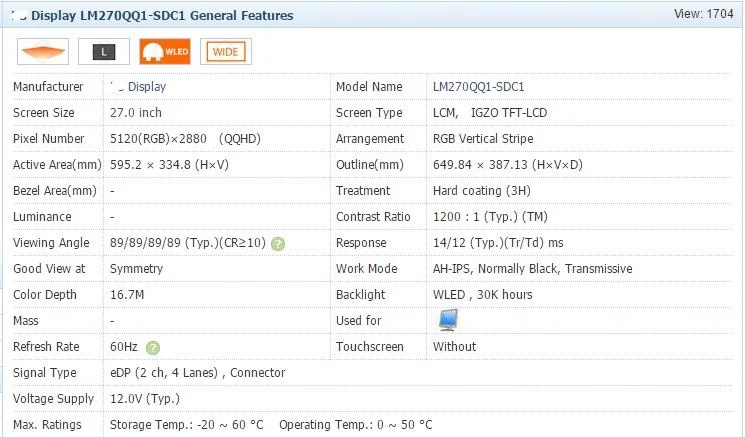The image size is (745, 437).
Task: Select the IGZO TFT-LCD screen type value
Action: click(x=509, y=113)
